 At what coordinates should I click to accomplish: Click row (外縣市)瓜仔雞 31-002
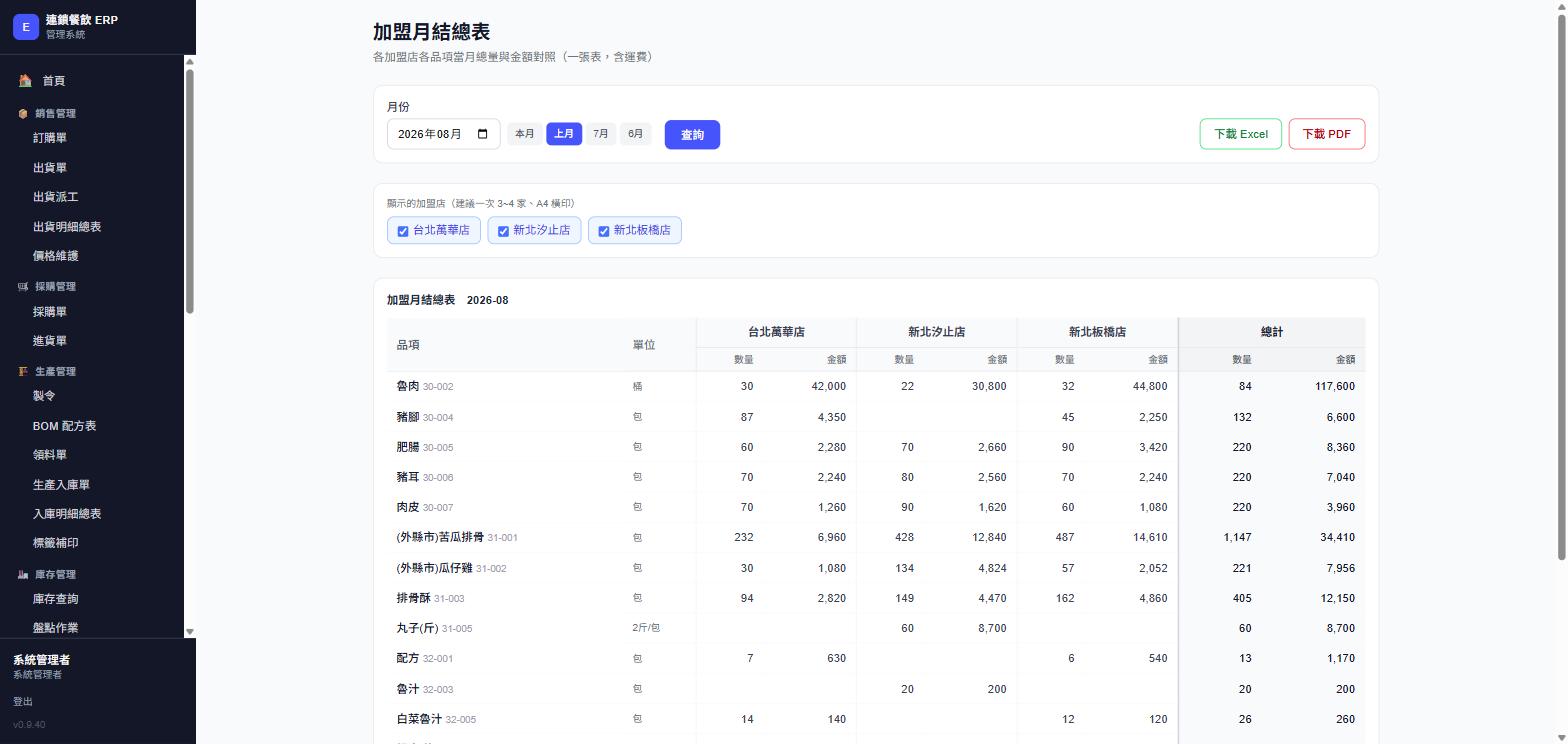click(x=876, y=568)
